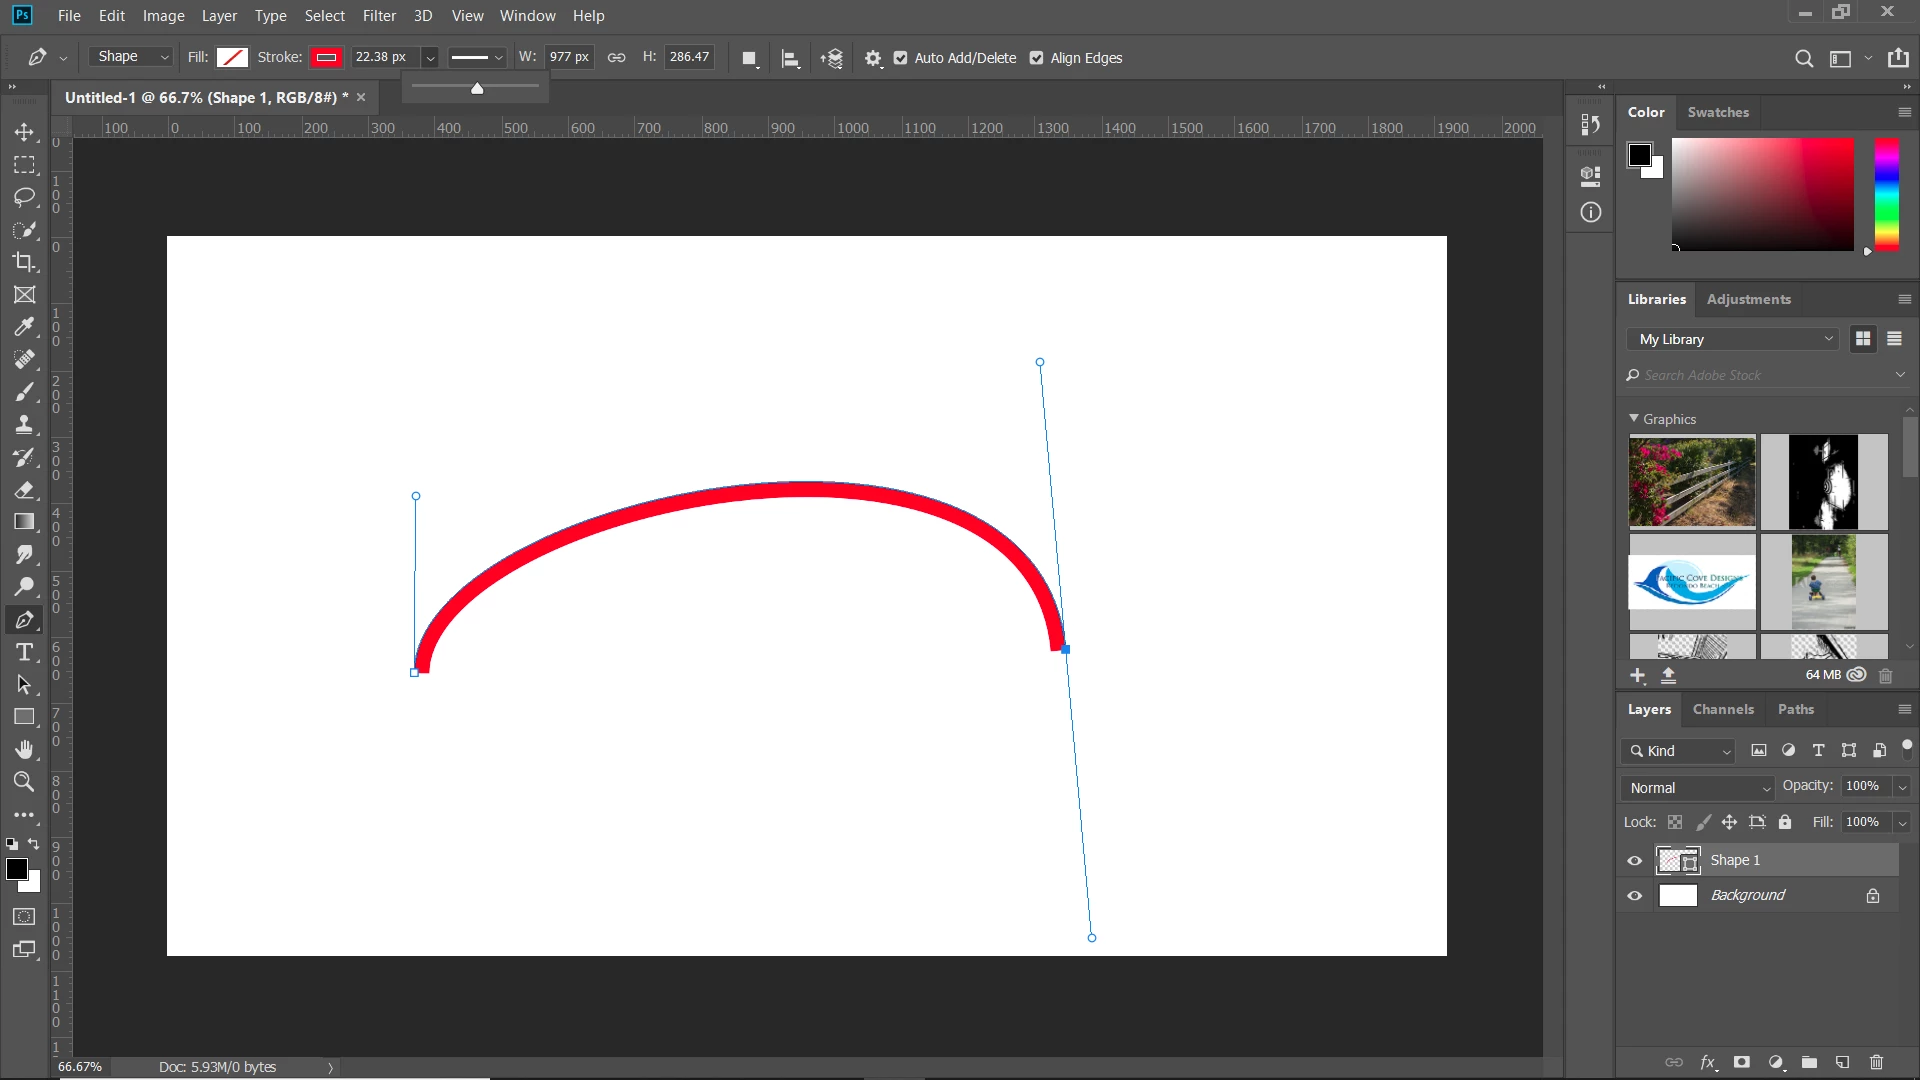
Task: Open the Filter menu
Action: 379,16
